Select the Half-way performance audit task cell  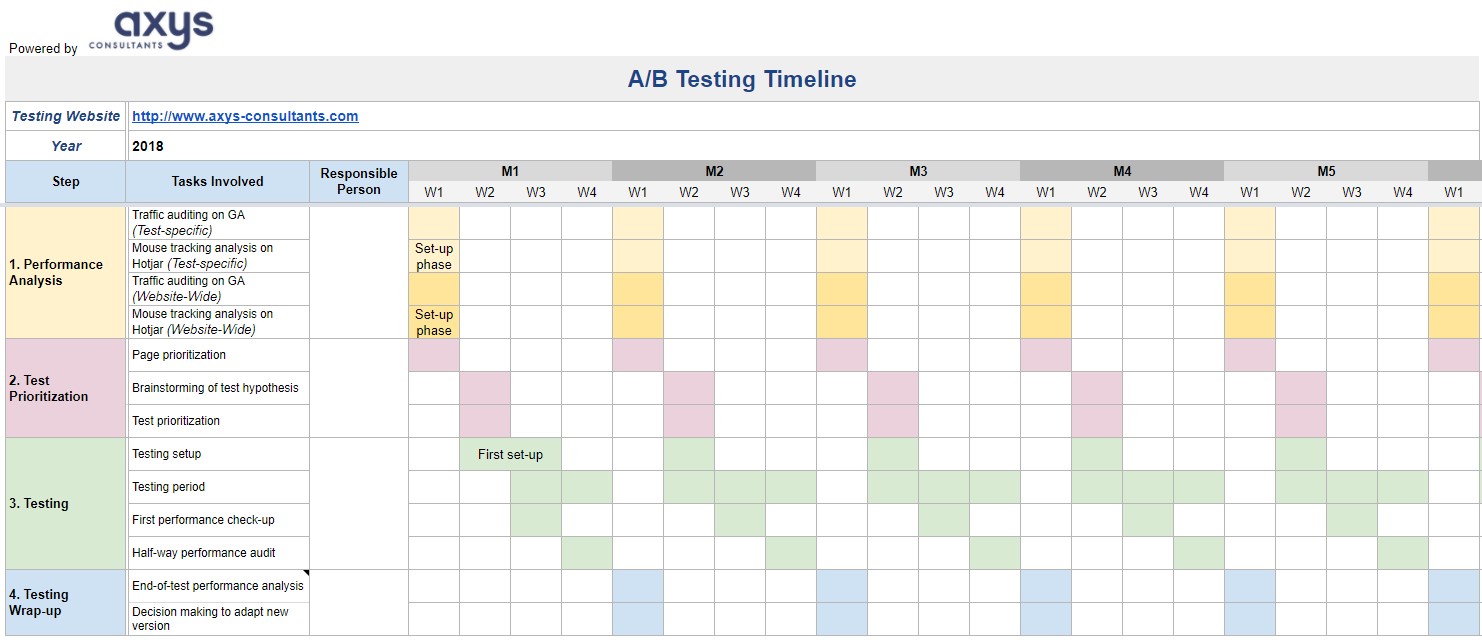click(x=217, y=553)
